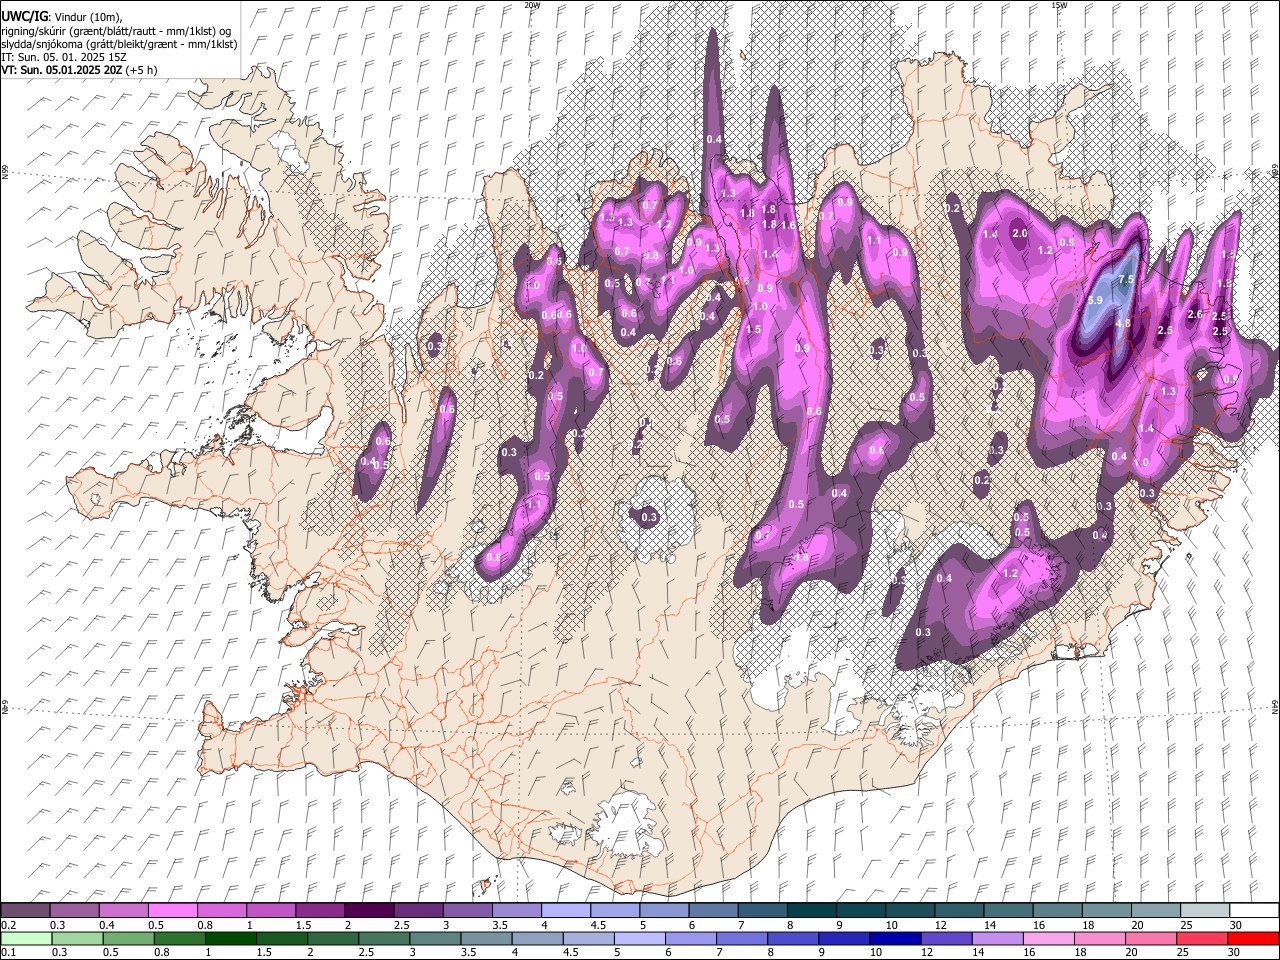Click the white upper swatch after 30
Viewport: 1280px width, 960px height.
tap(1254, 910)
